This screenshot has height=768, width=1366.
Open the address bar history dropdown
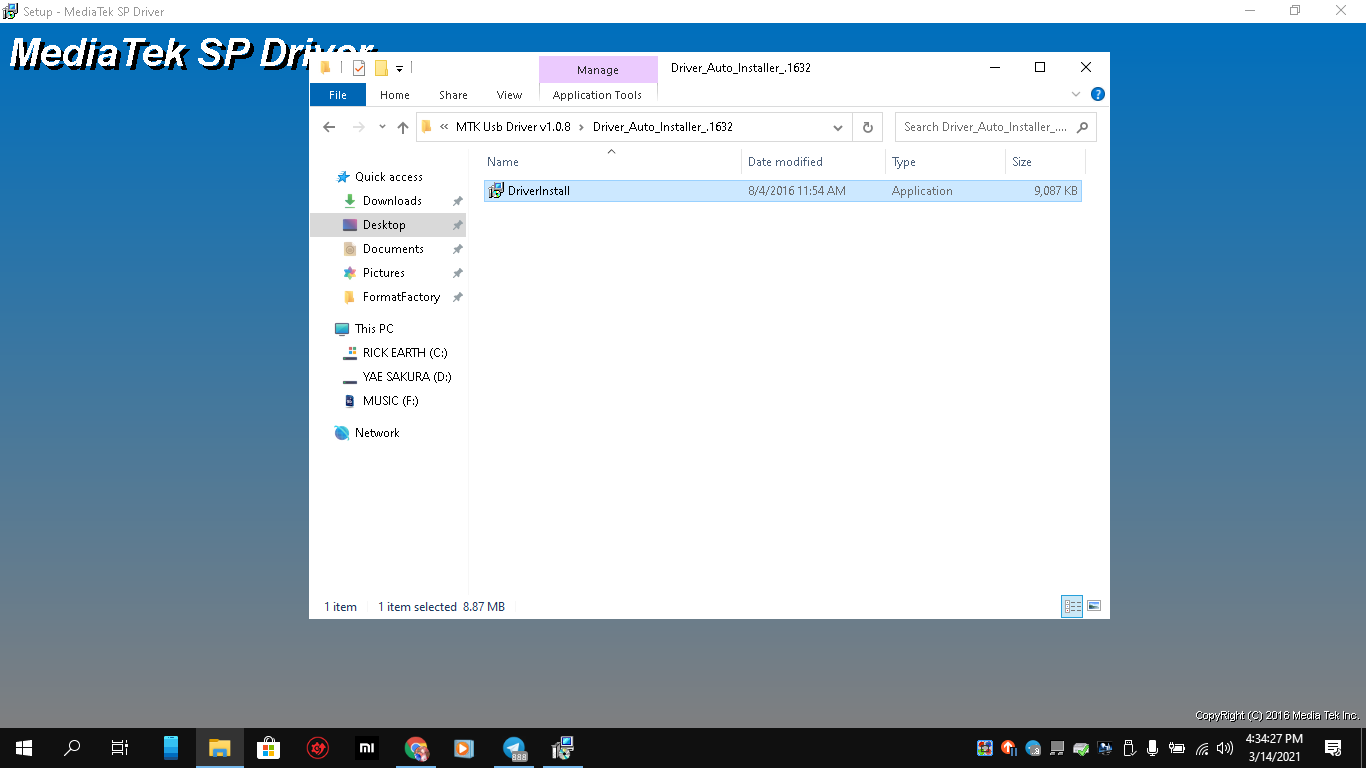[838, 127]
